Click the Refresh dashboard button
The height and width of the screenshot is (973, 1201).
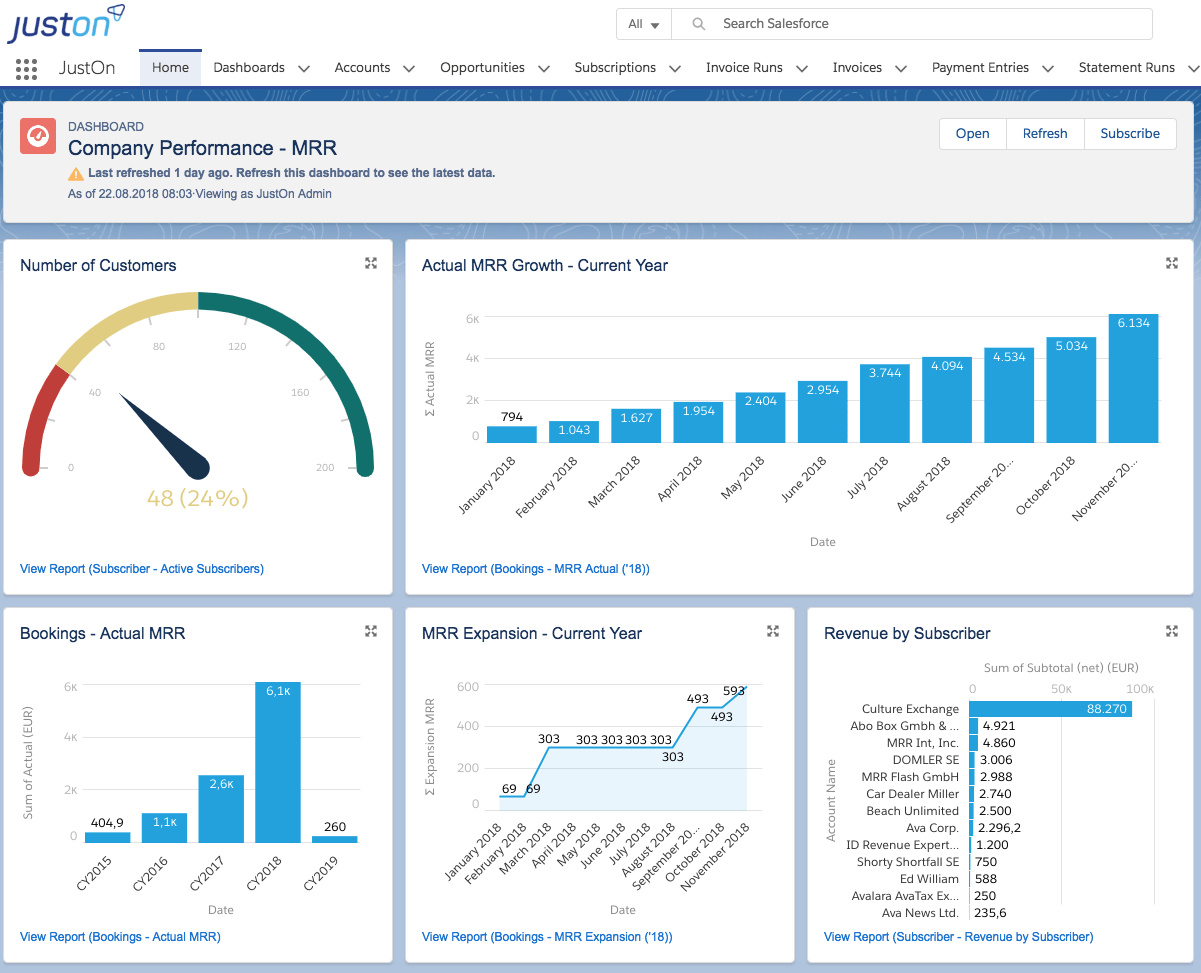tap(1045, 134)
